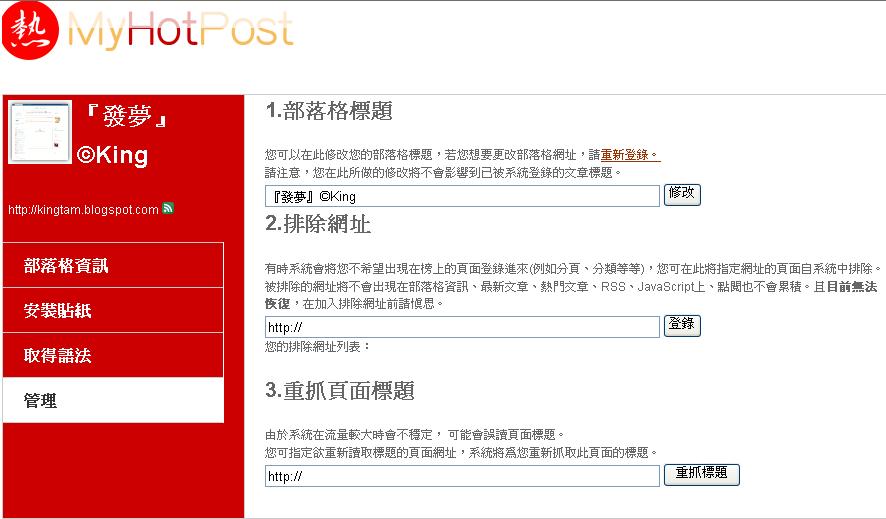
Task: Click the 重抓標題 button
Action: (x=701, y=474)
